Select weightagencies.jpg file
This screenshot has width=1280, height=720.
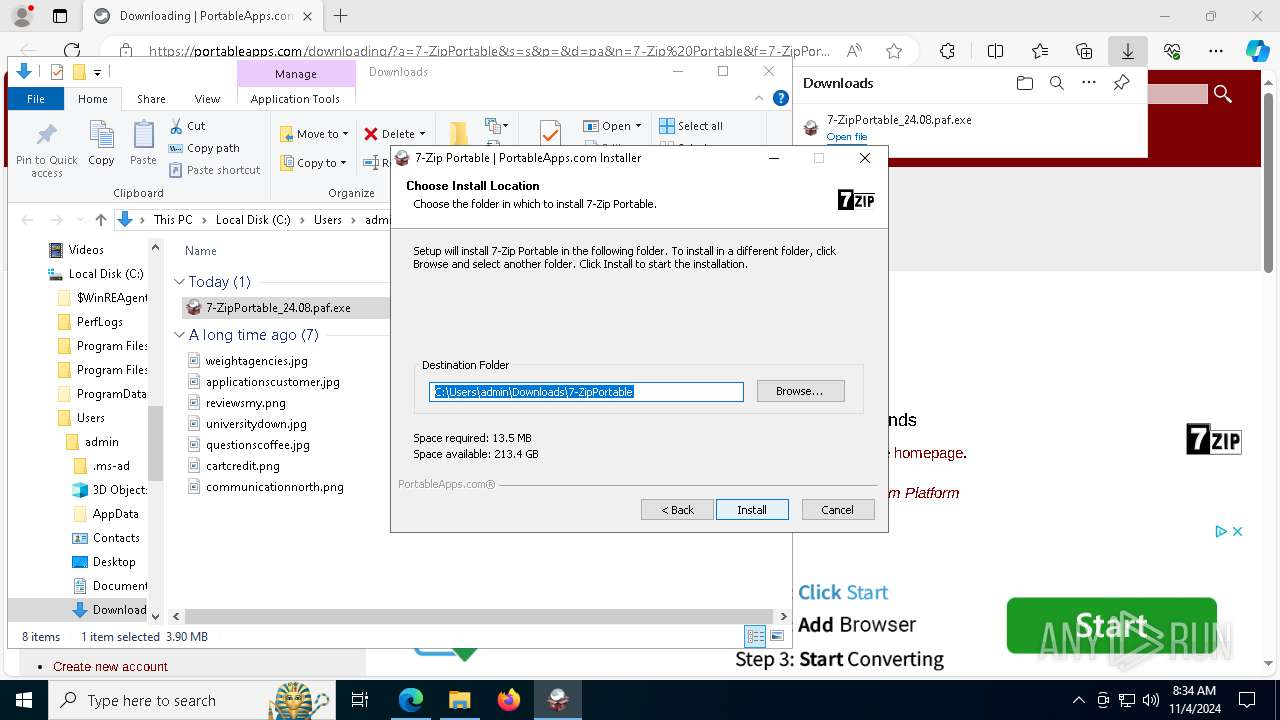point(257,361)
